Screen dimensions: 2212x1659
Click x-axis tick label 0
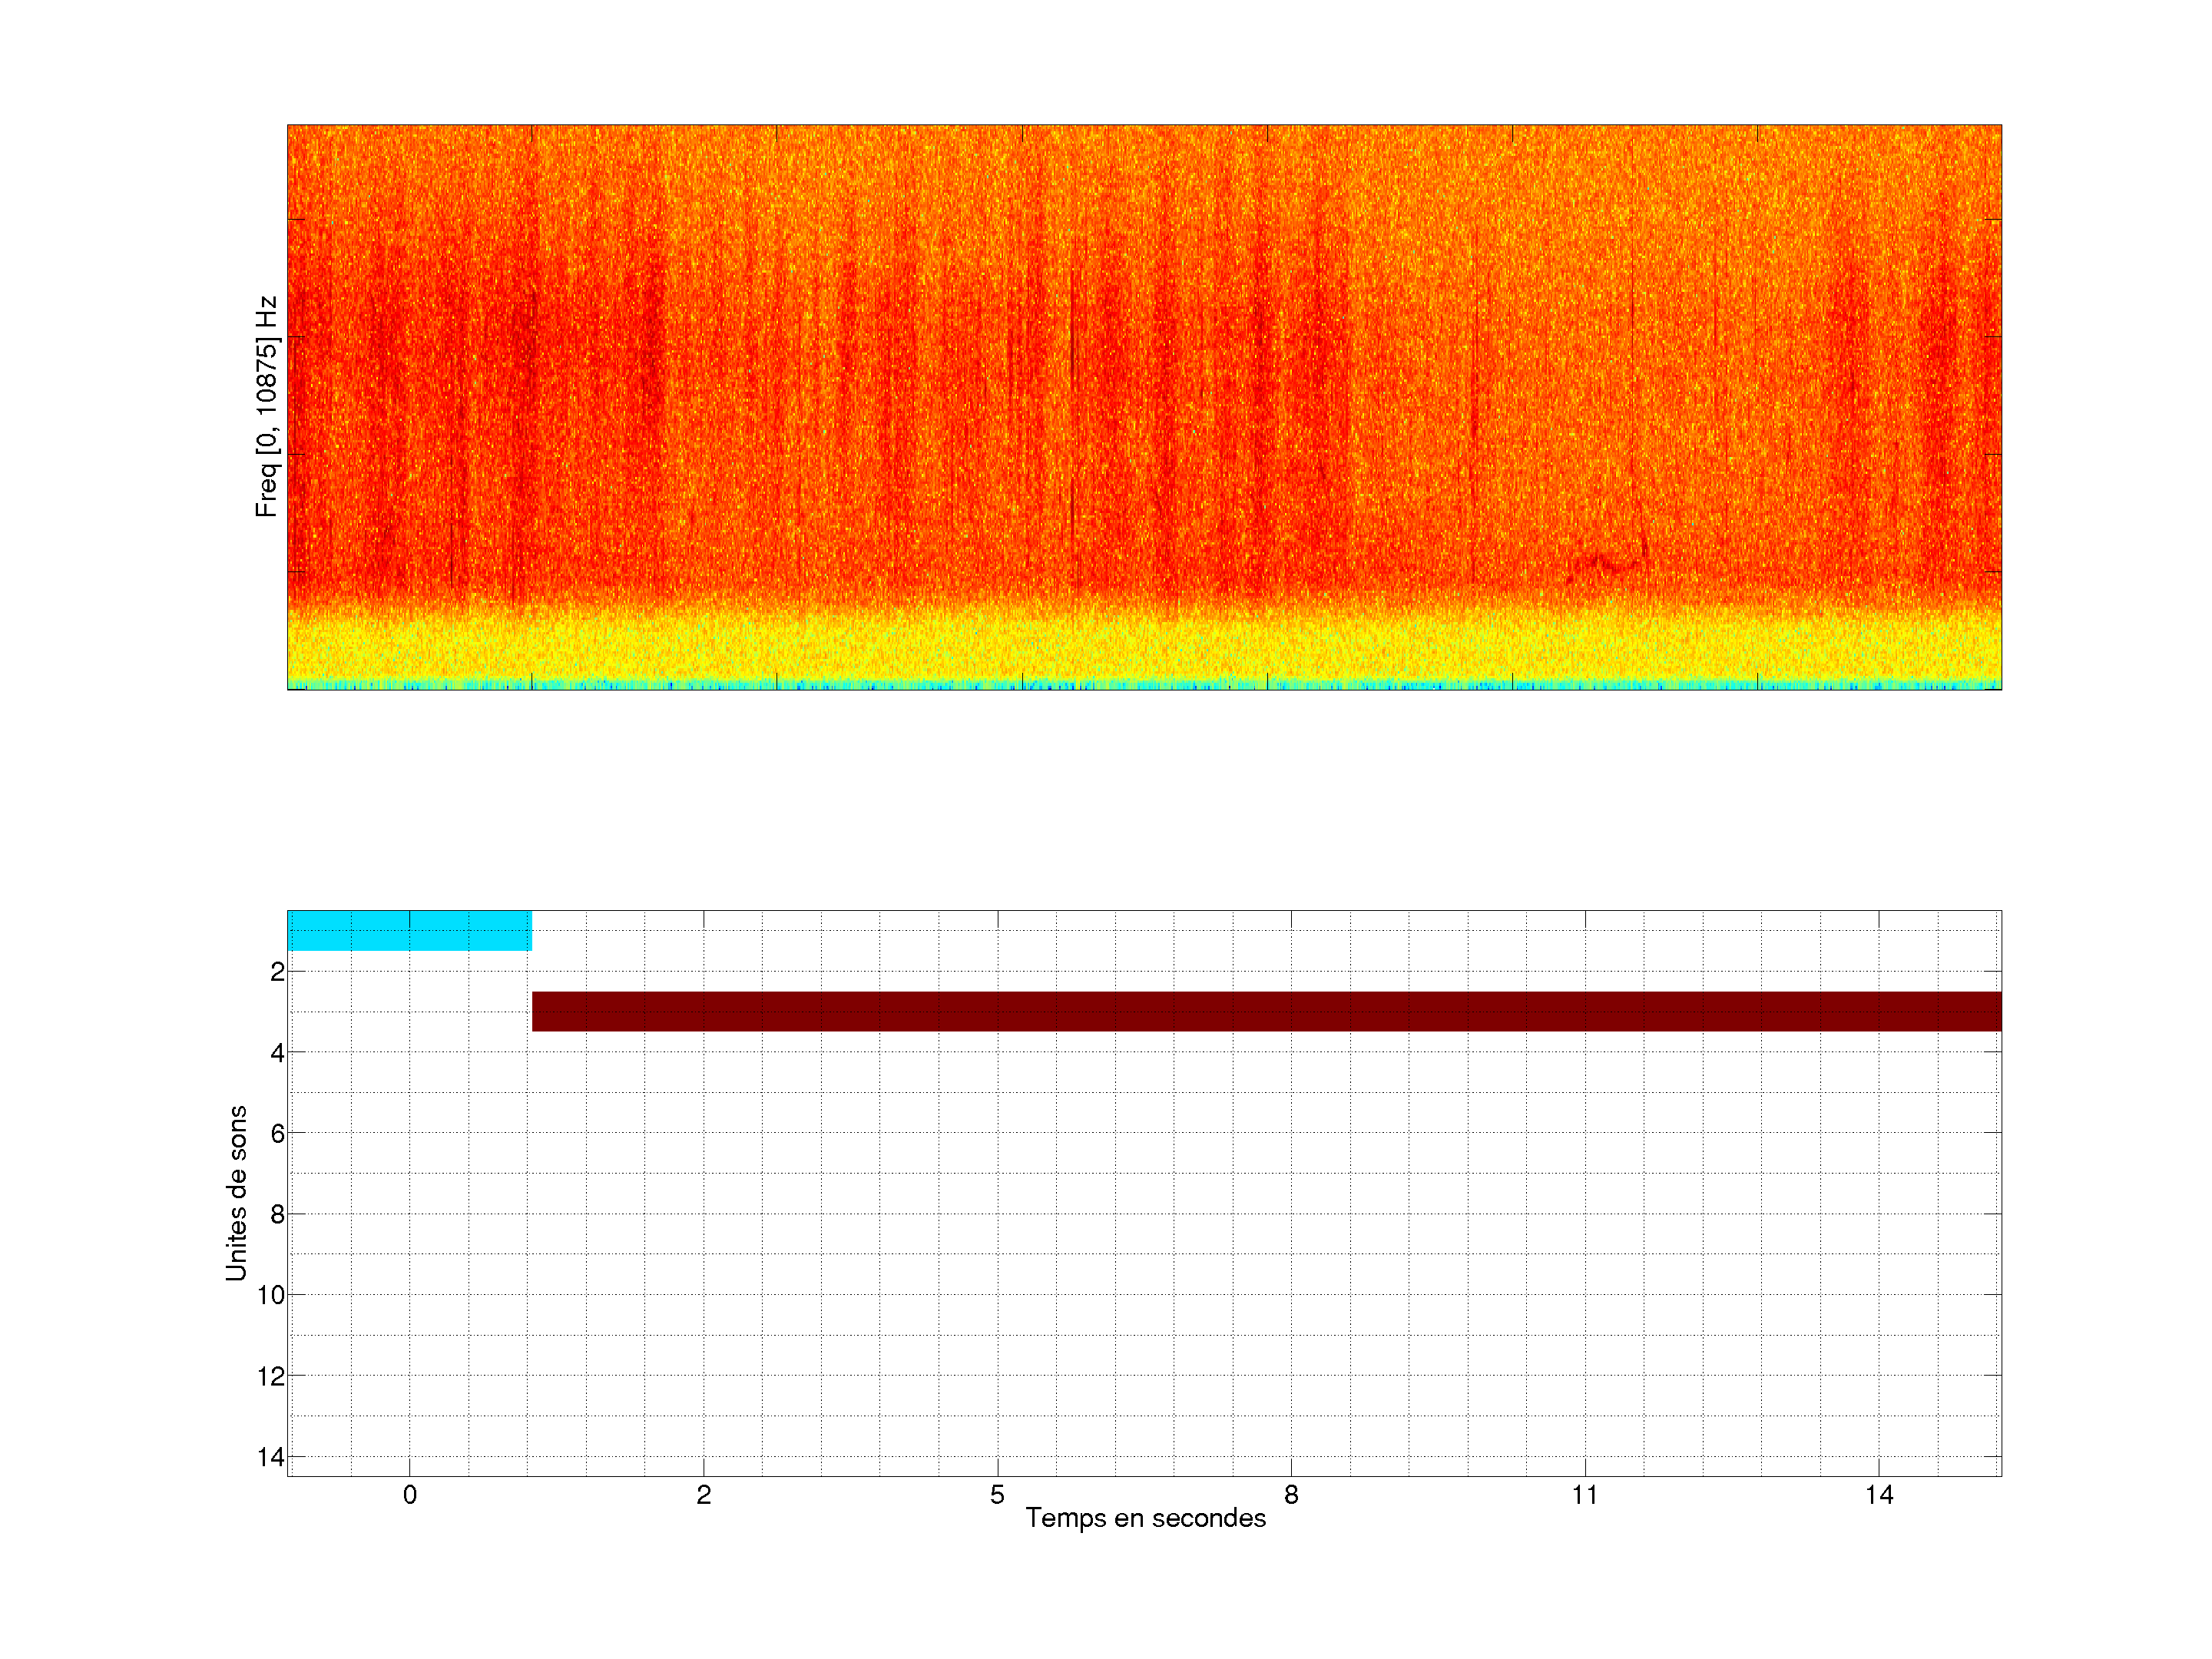coord(410,1495)
